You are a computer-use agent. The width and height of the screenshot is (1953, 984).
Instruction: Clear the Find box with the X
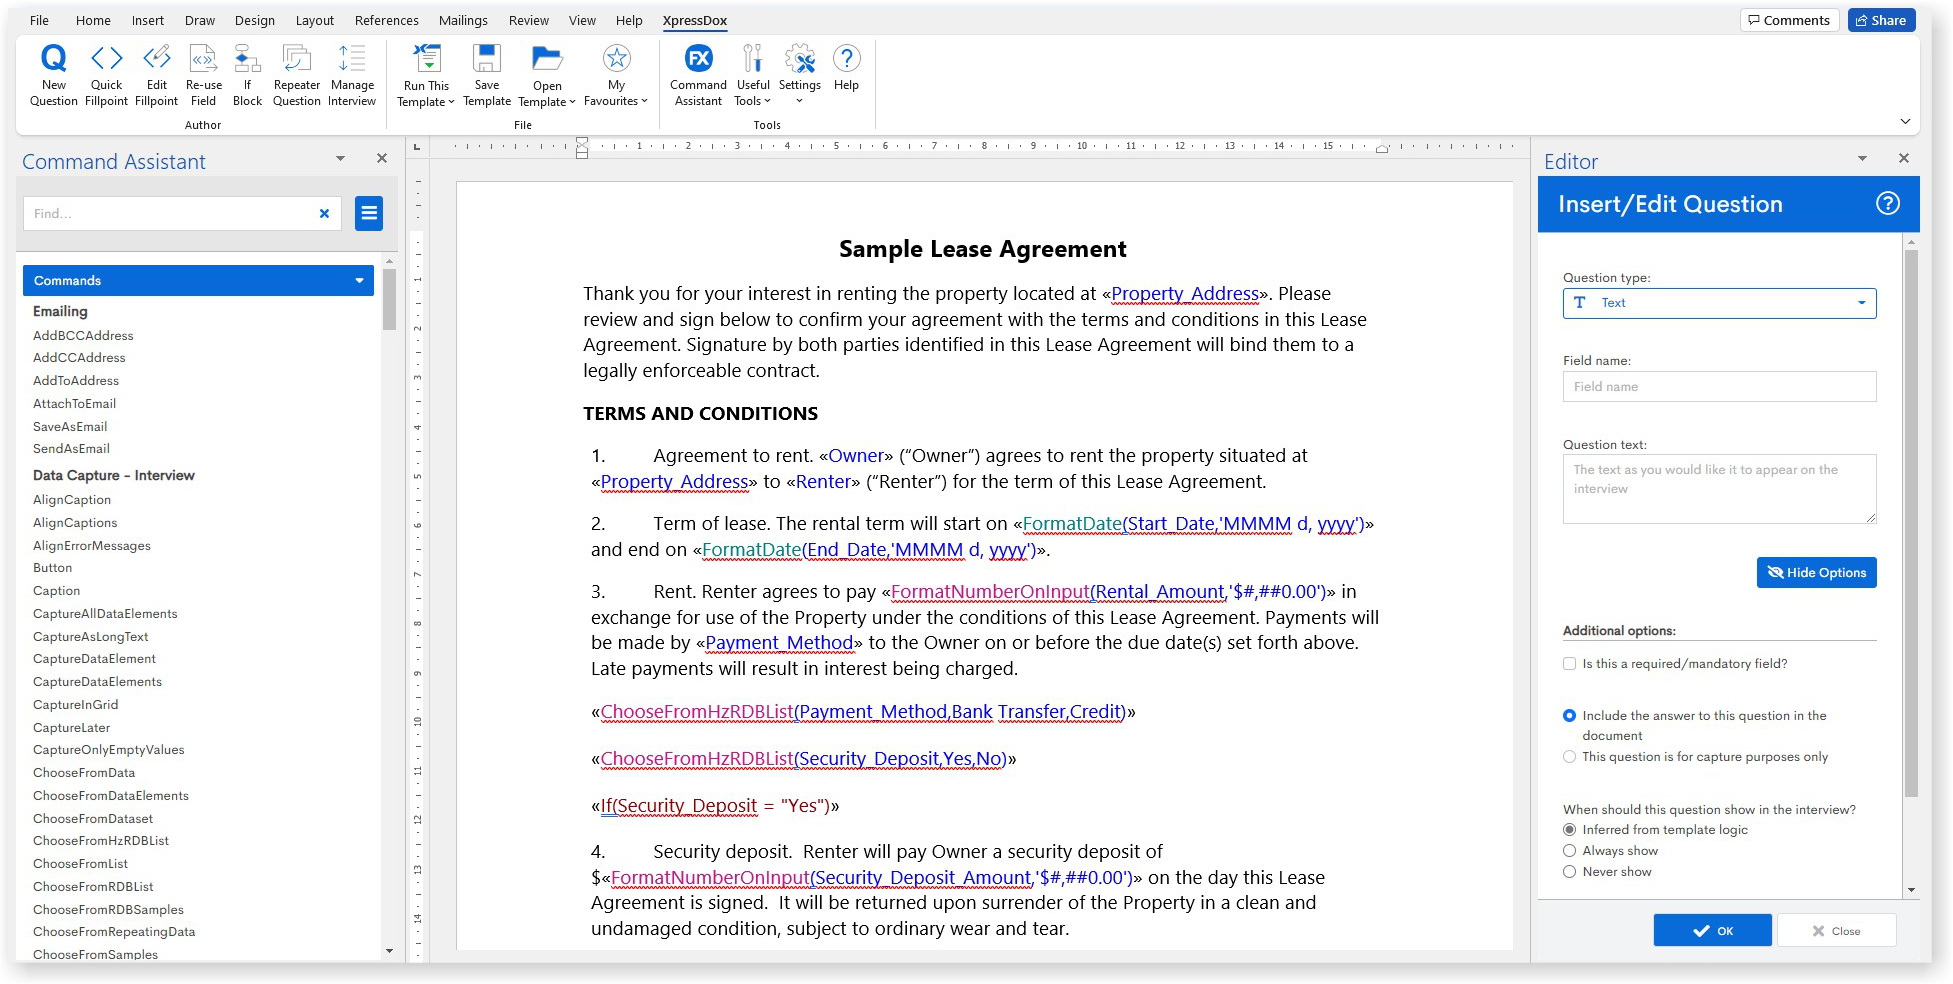click(324, 213)
